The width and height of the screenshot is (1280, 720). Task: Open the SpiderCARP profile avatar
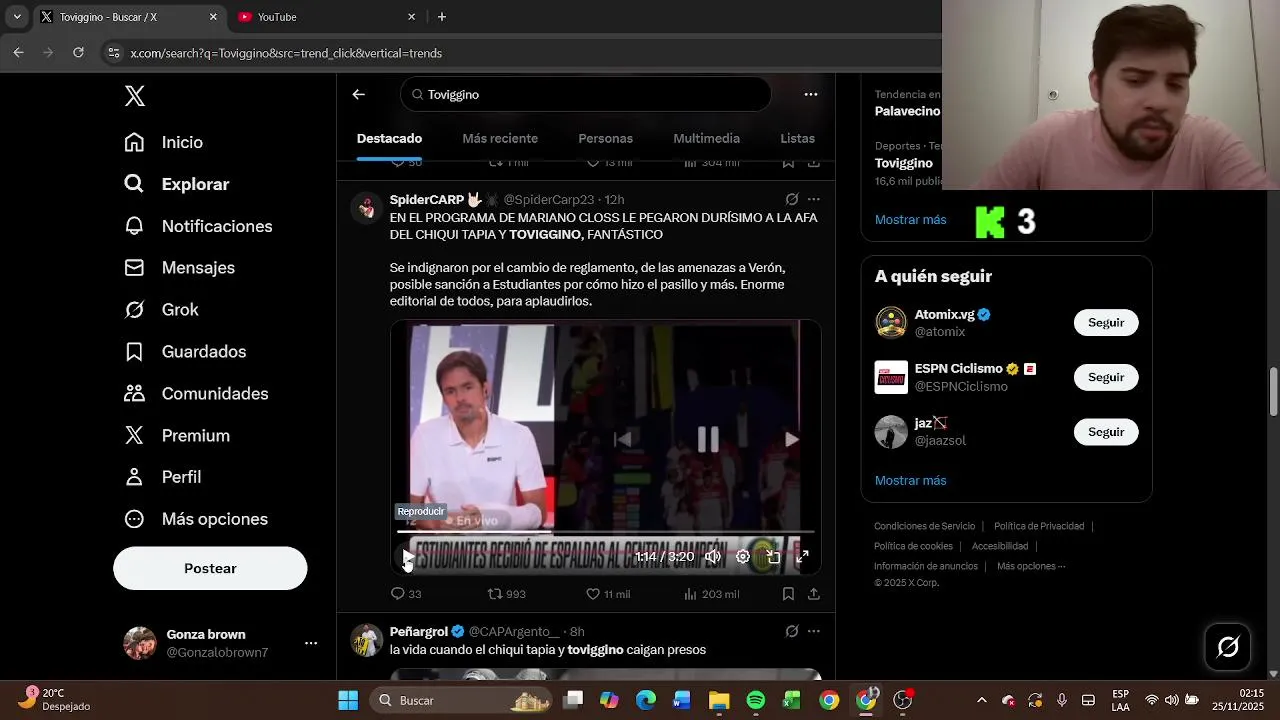(367, 208)
